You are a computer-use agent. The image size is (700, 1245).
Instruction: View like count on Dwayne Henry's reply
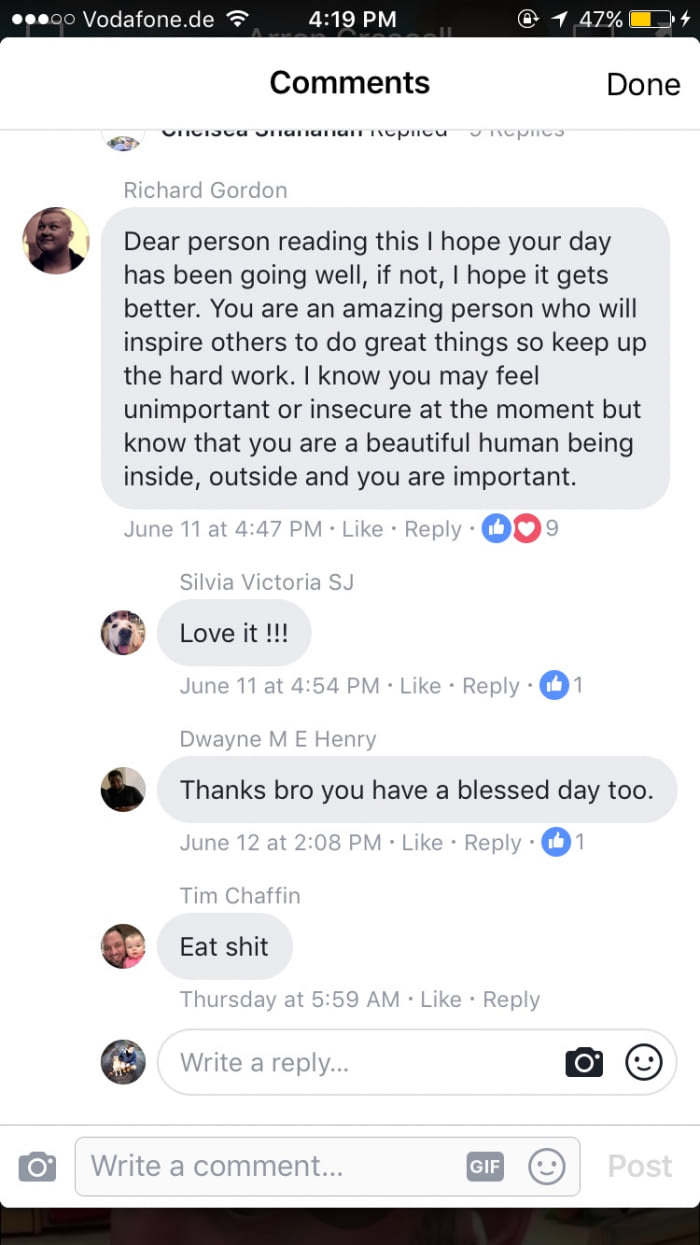point(564,843)
